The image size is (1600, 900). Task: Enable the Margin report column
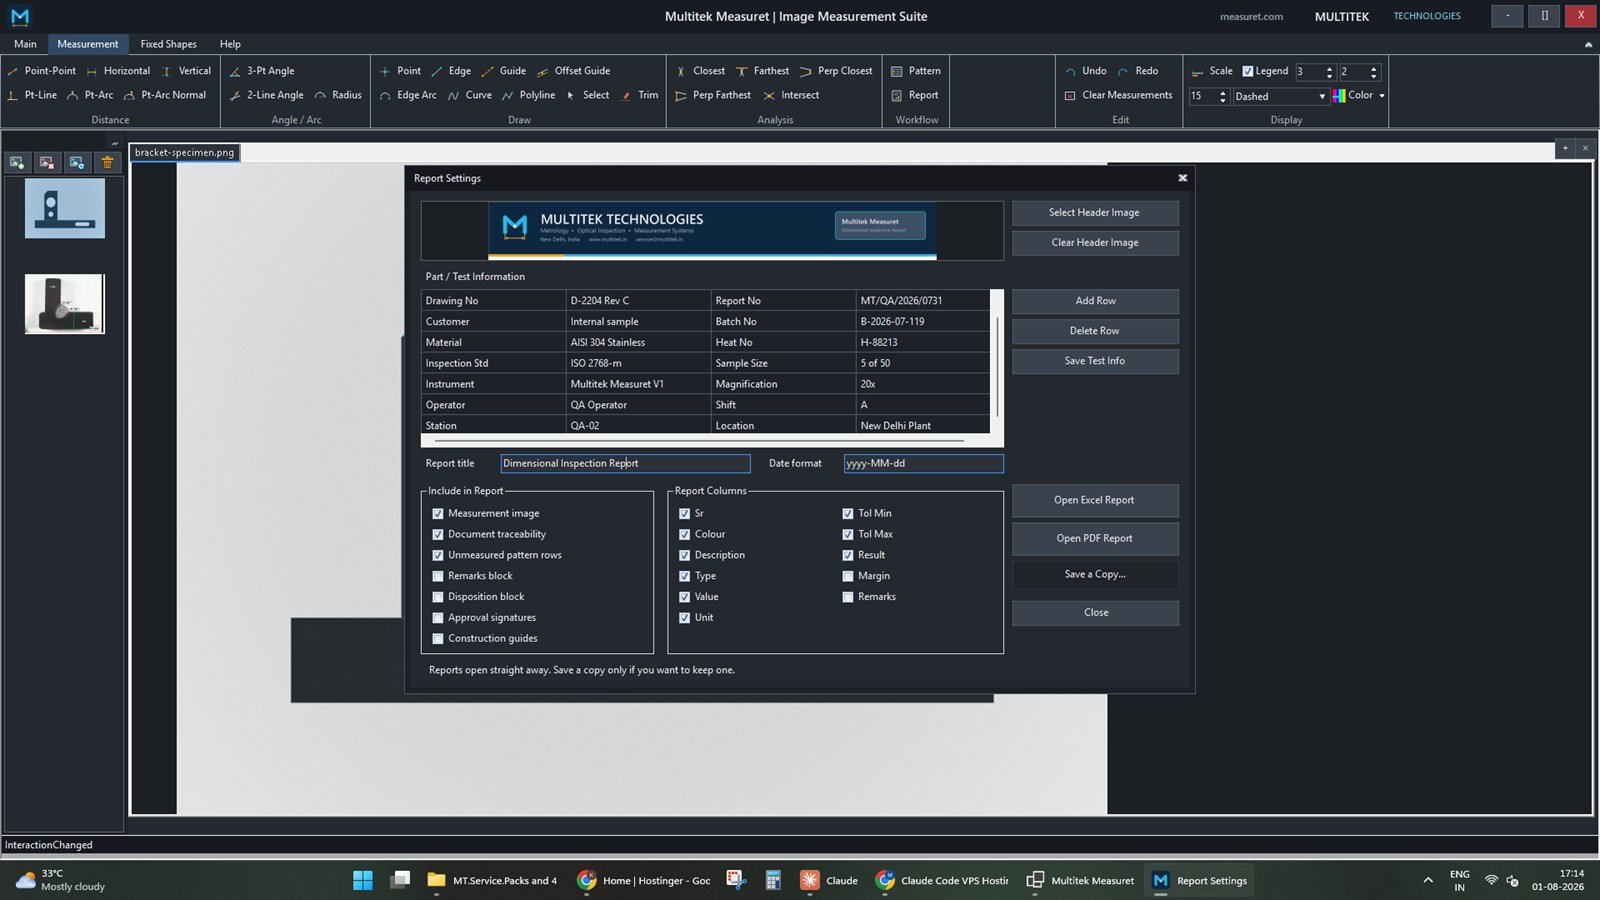click(848, 576)
